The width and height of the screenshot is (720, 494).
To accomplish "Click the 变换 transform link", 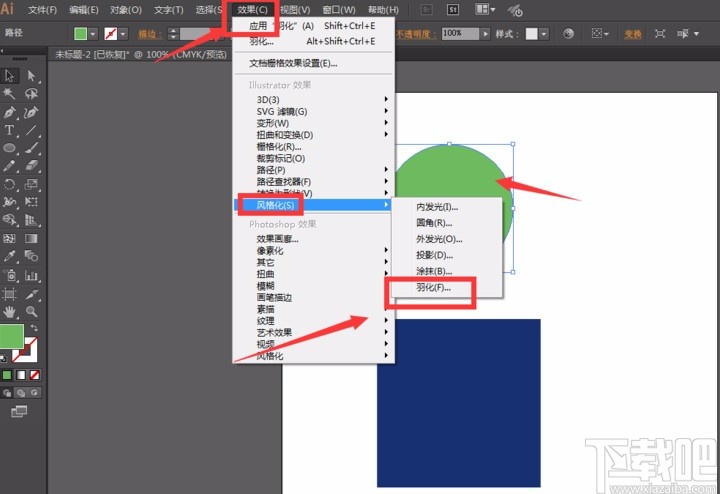I will 633,34.
